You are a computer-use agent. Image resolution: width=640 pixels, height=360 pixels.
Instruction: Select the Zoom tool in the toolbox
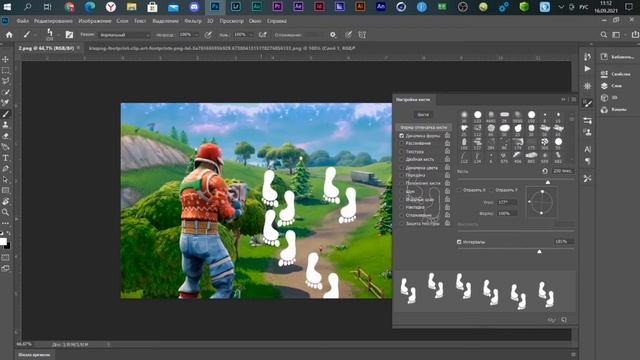pyautogui.click(x=5, y=212)
